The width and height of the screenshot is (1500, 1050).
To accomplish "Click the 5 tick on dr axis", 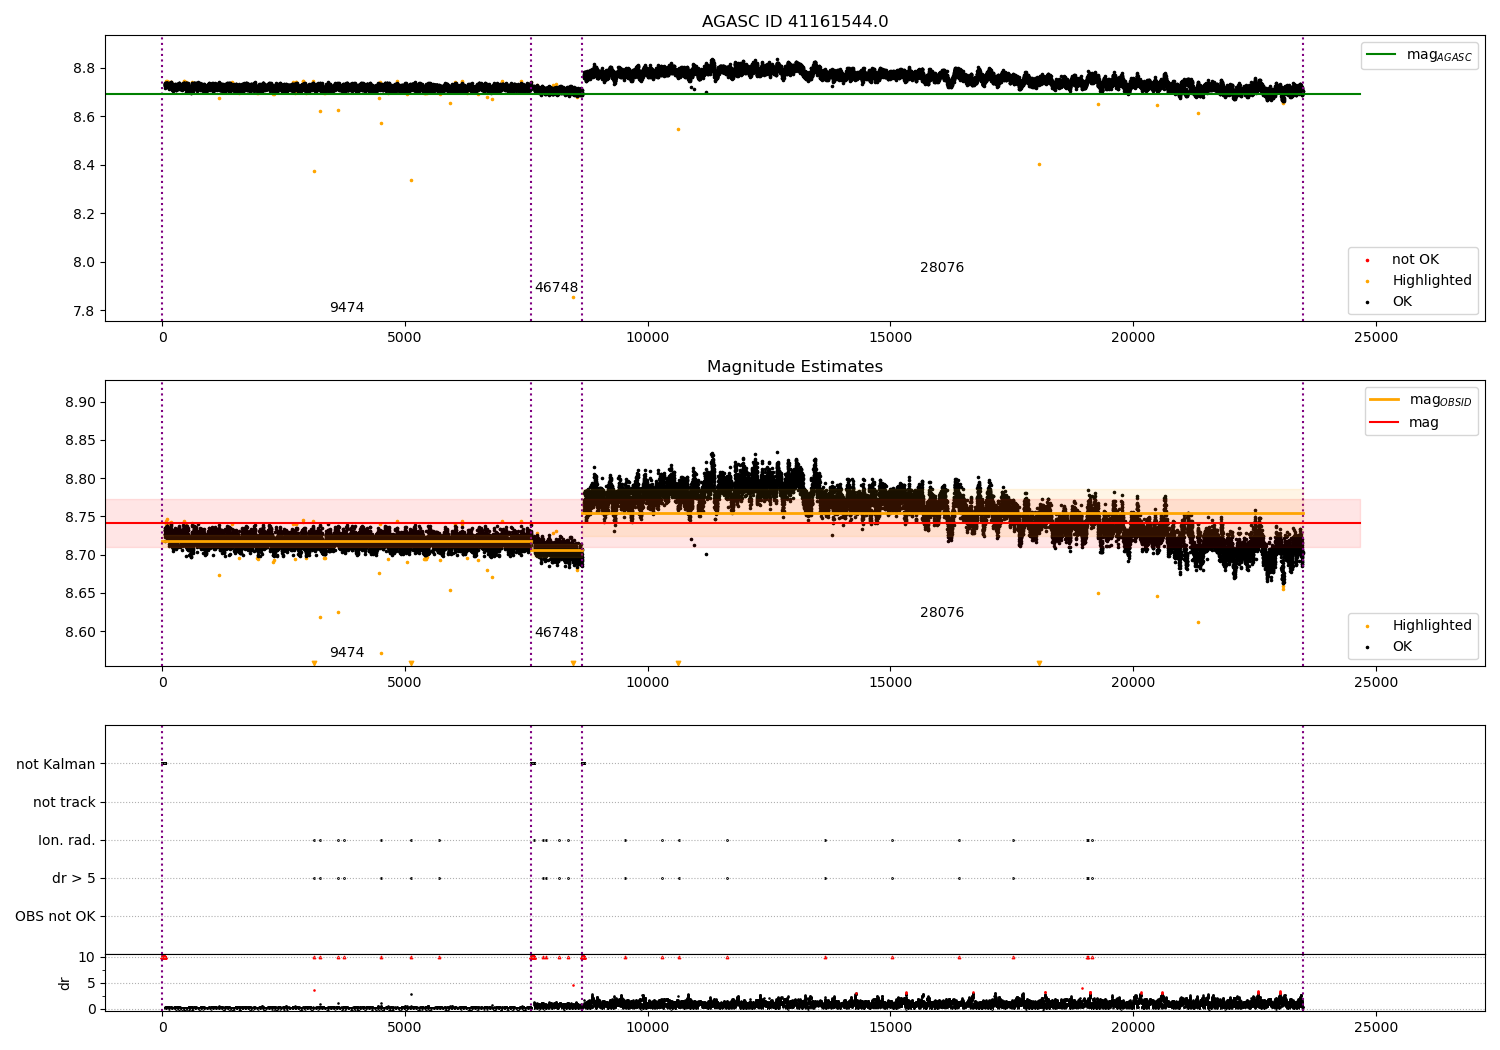I will (x=91, y=984).
